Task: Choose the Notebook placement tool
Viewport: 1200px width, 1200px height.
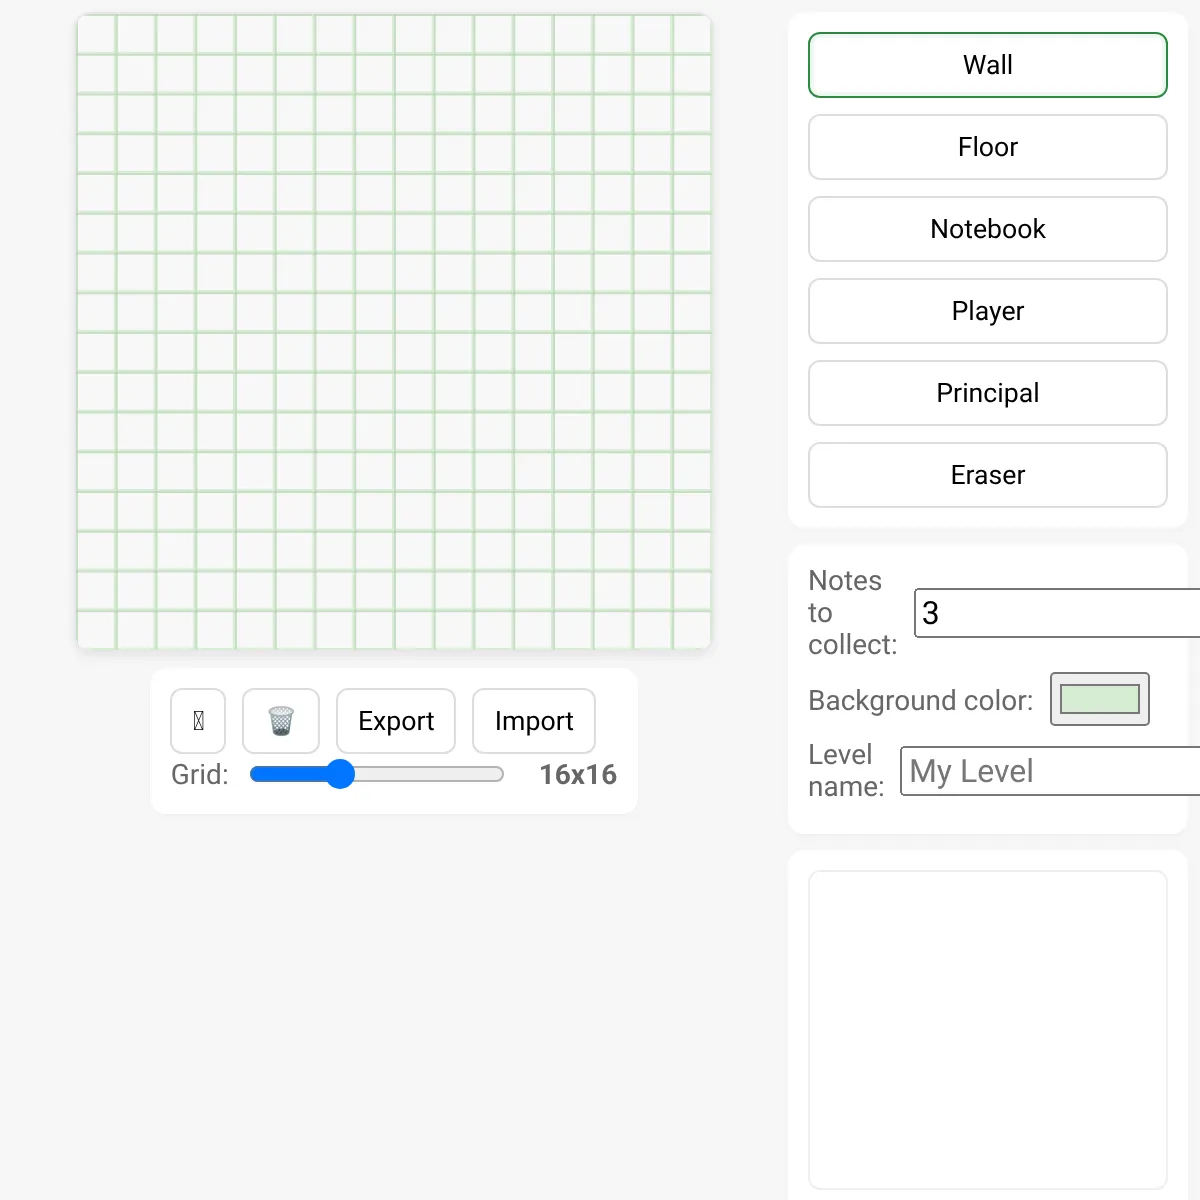Action: click(x=988, y=229)
